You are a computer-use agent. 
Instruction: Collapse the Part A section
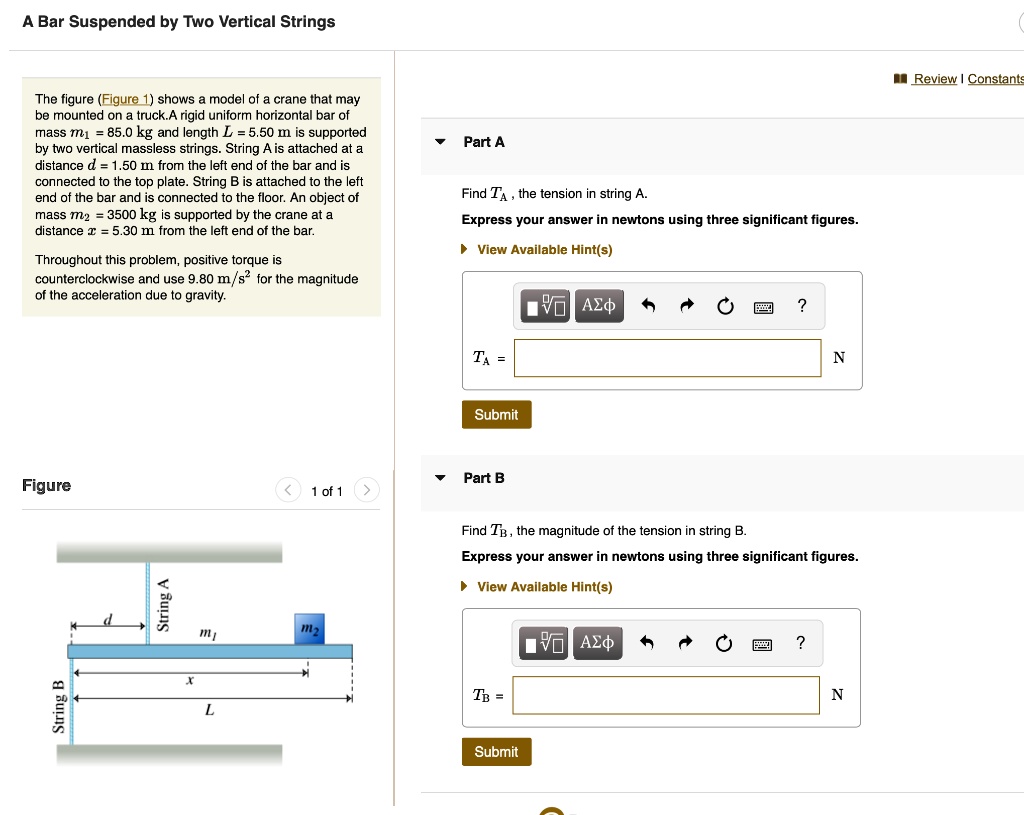(x=440, y=142)
